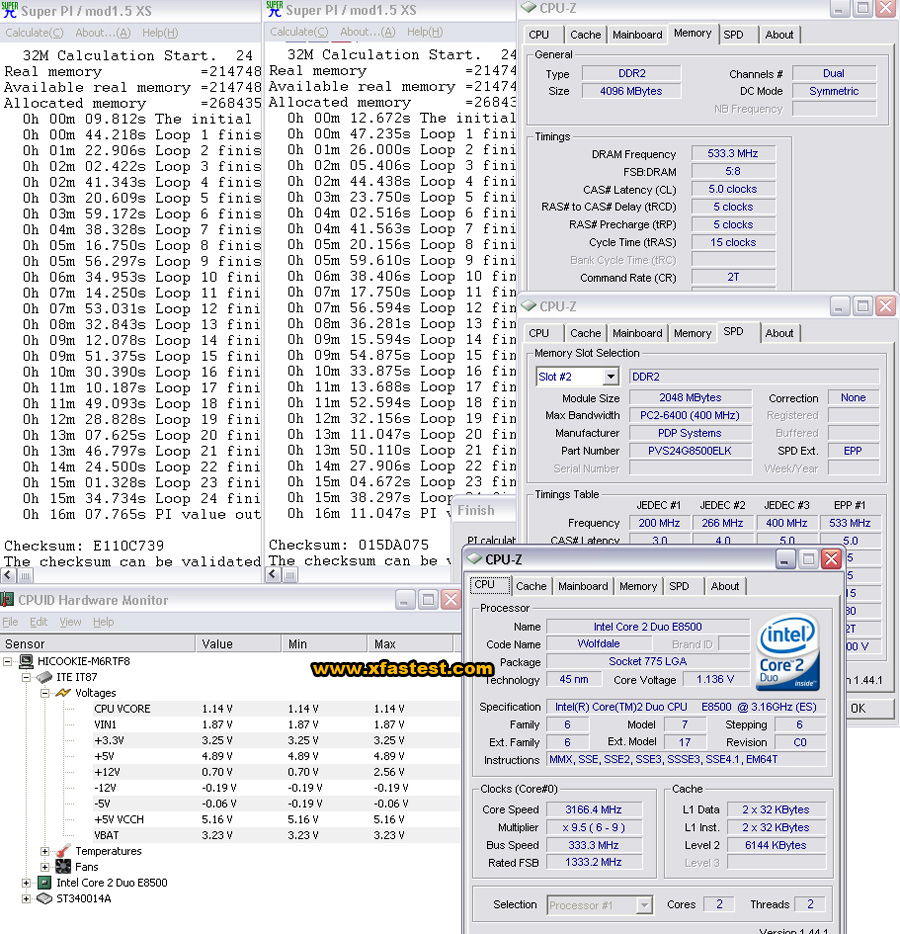Image resolution: width=900 pixels, height=934 pixels.
Task: Open Mainboard tab in middle CPU-Z window
Action: (637, 334)
